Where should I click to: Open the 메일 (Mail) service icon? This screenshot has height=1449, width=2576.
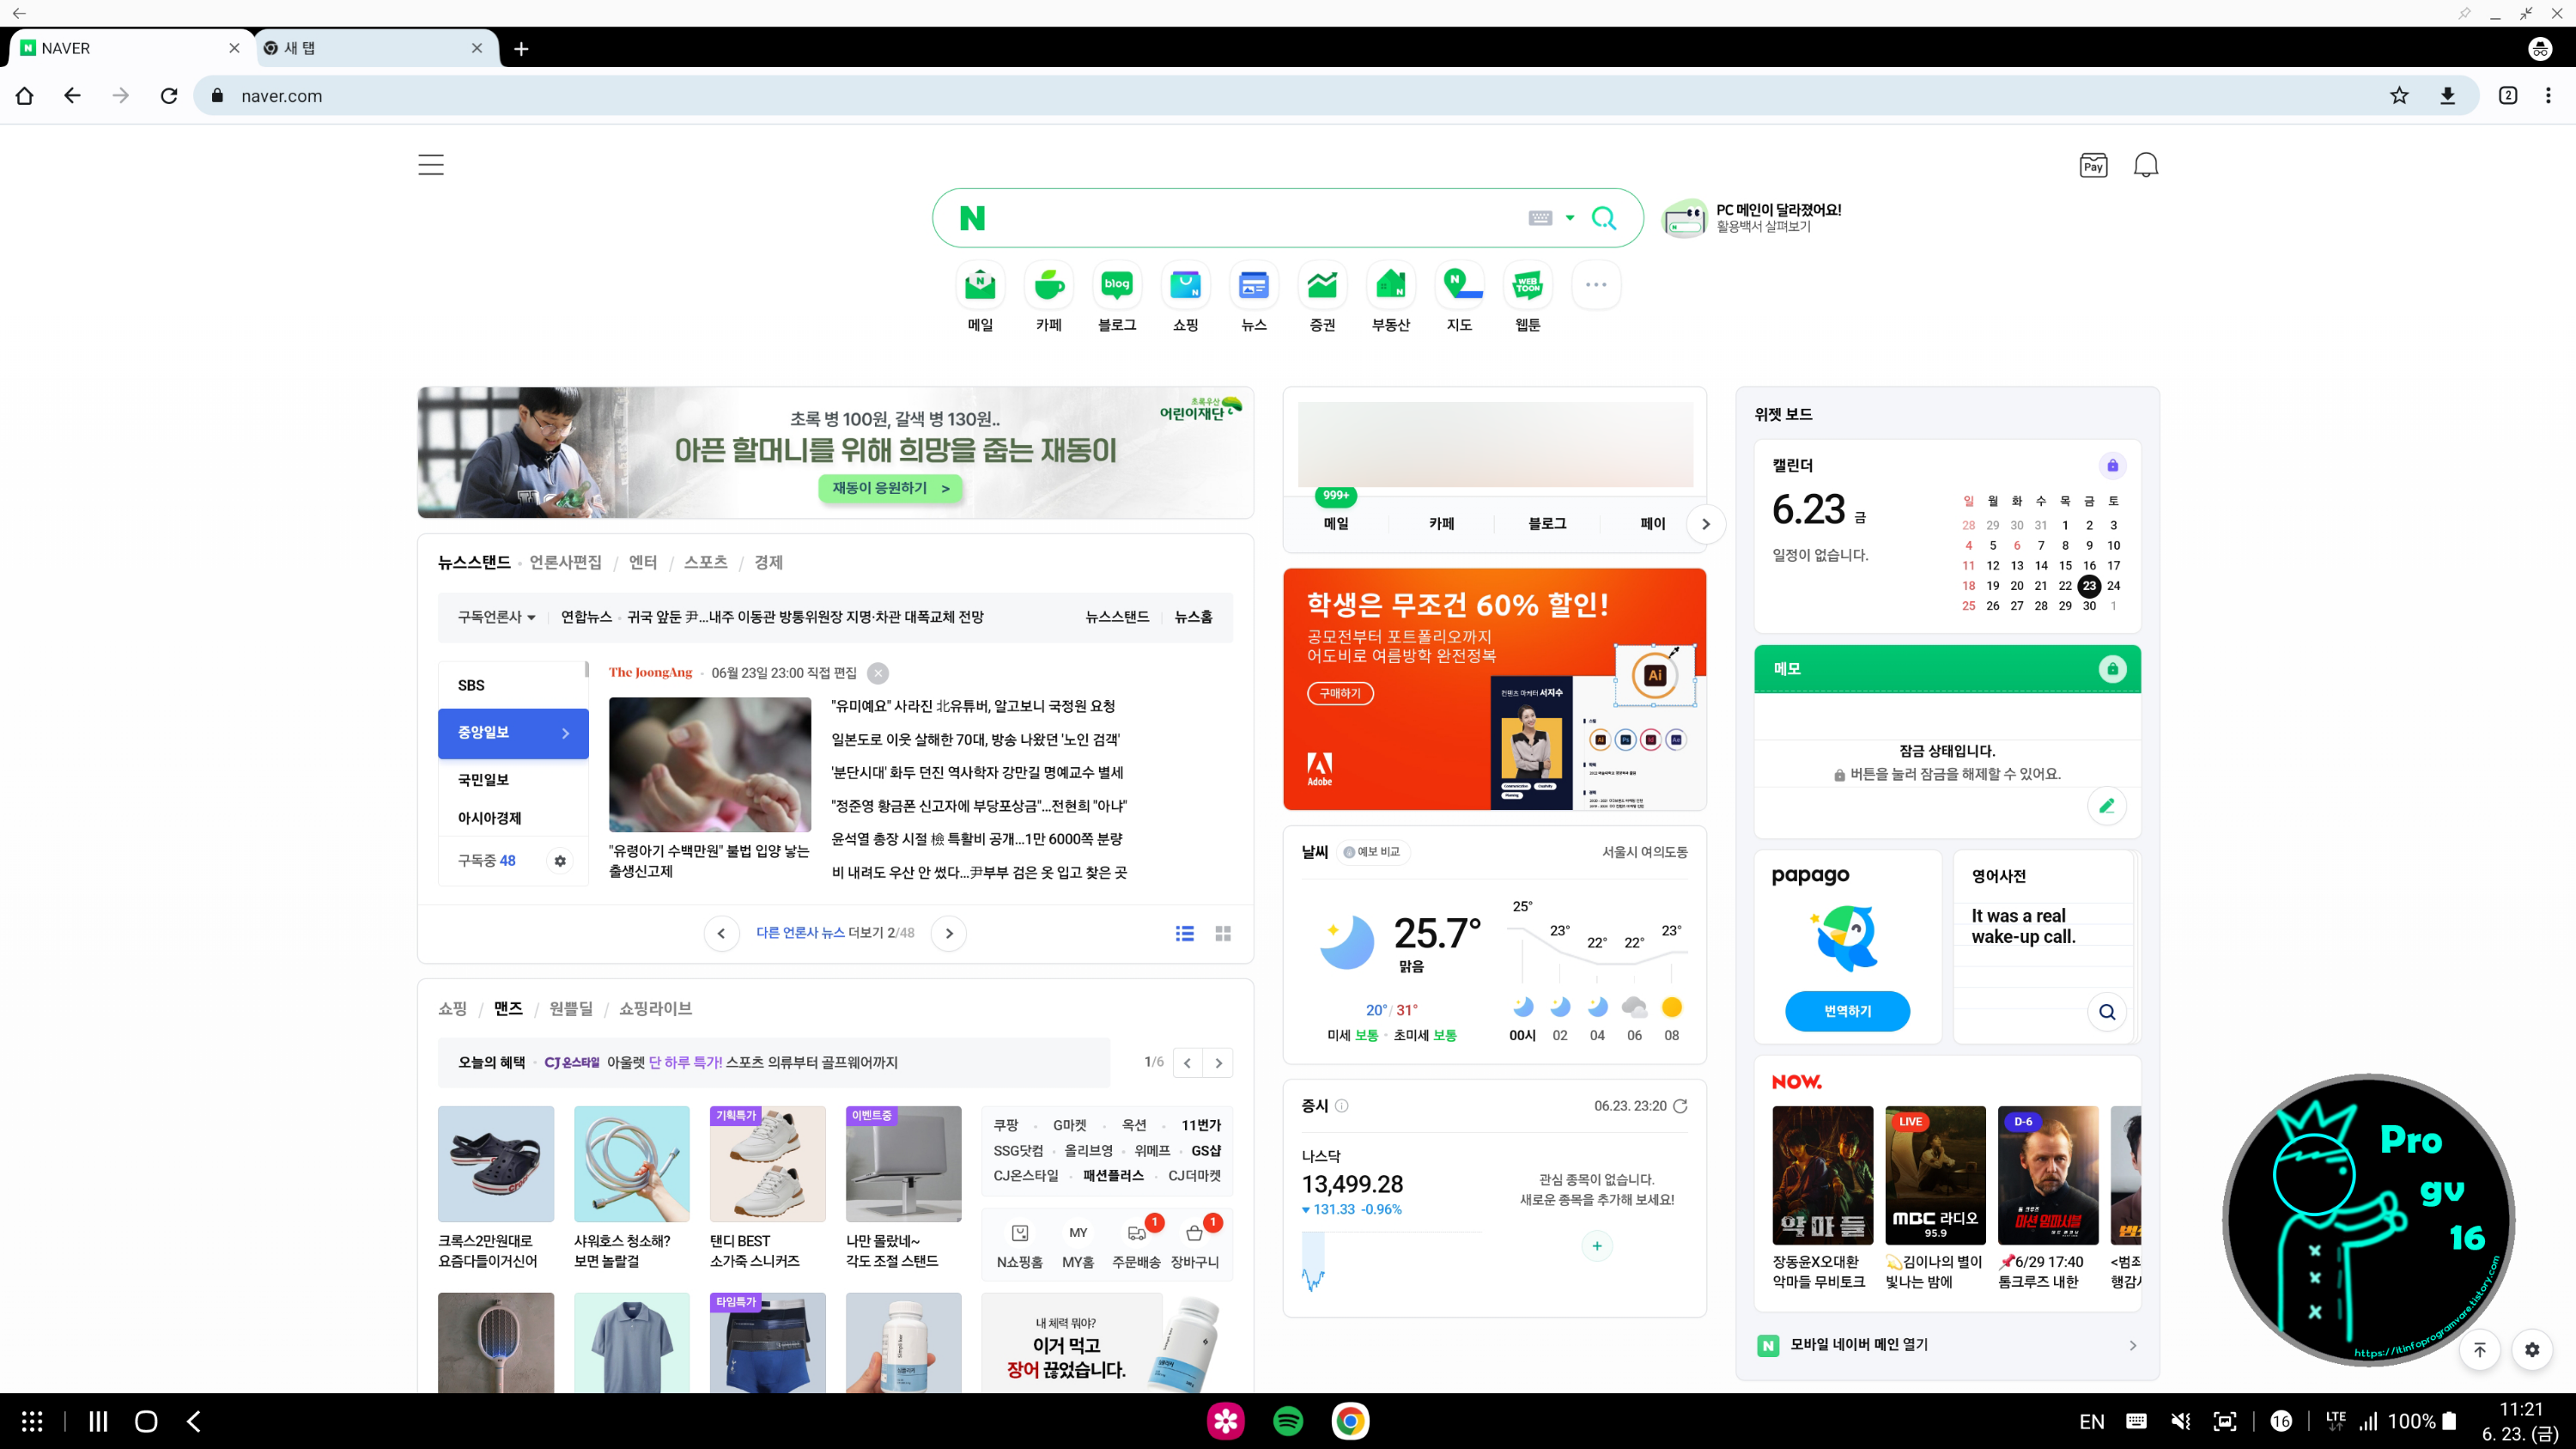point(978,285)
